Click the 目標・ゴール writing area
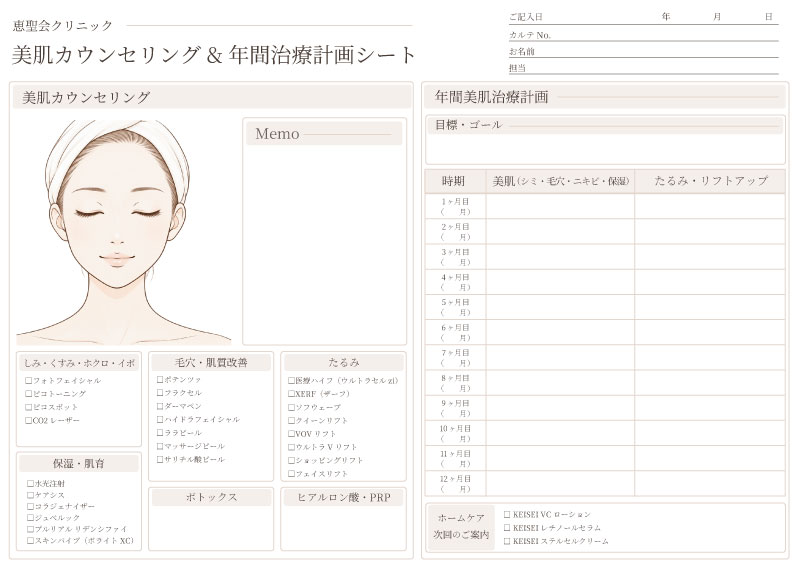 605,149
